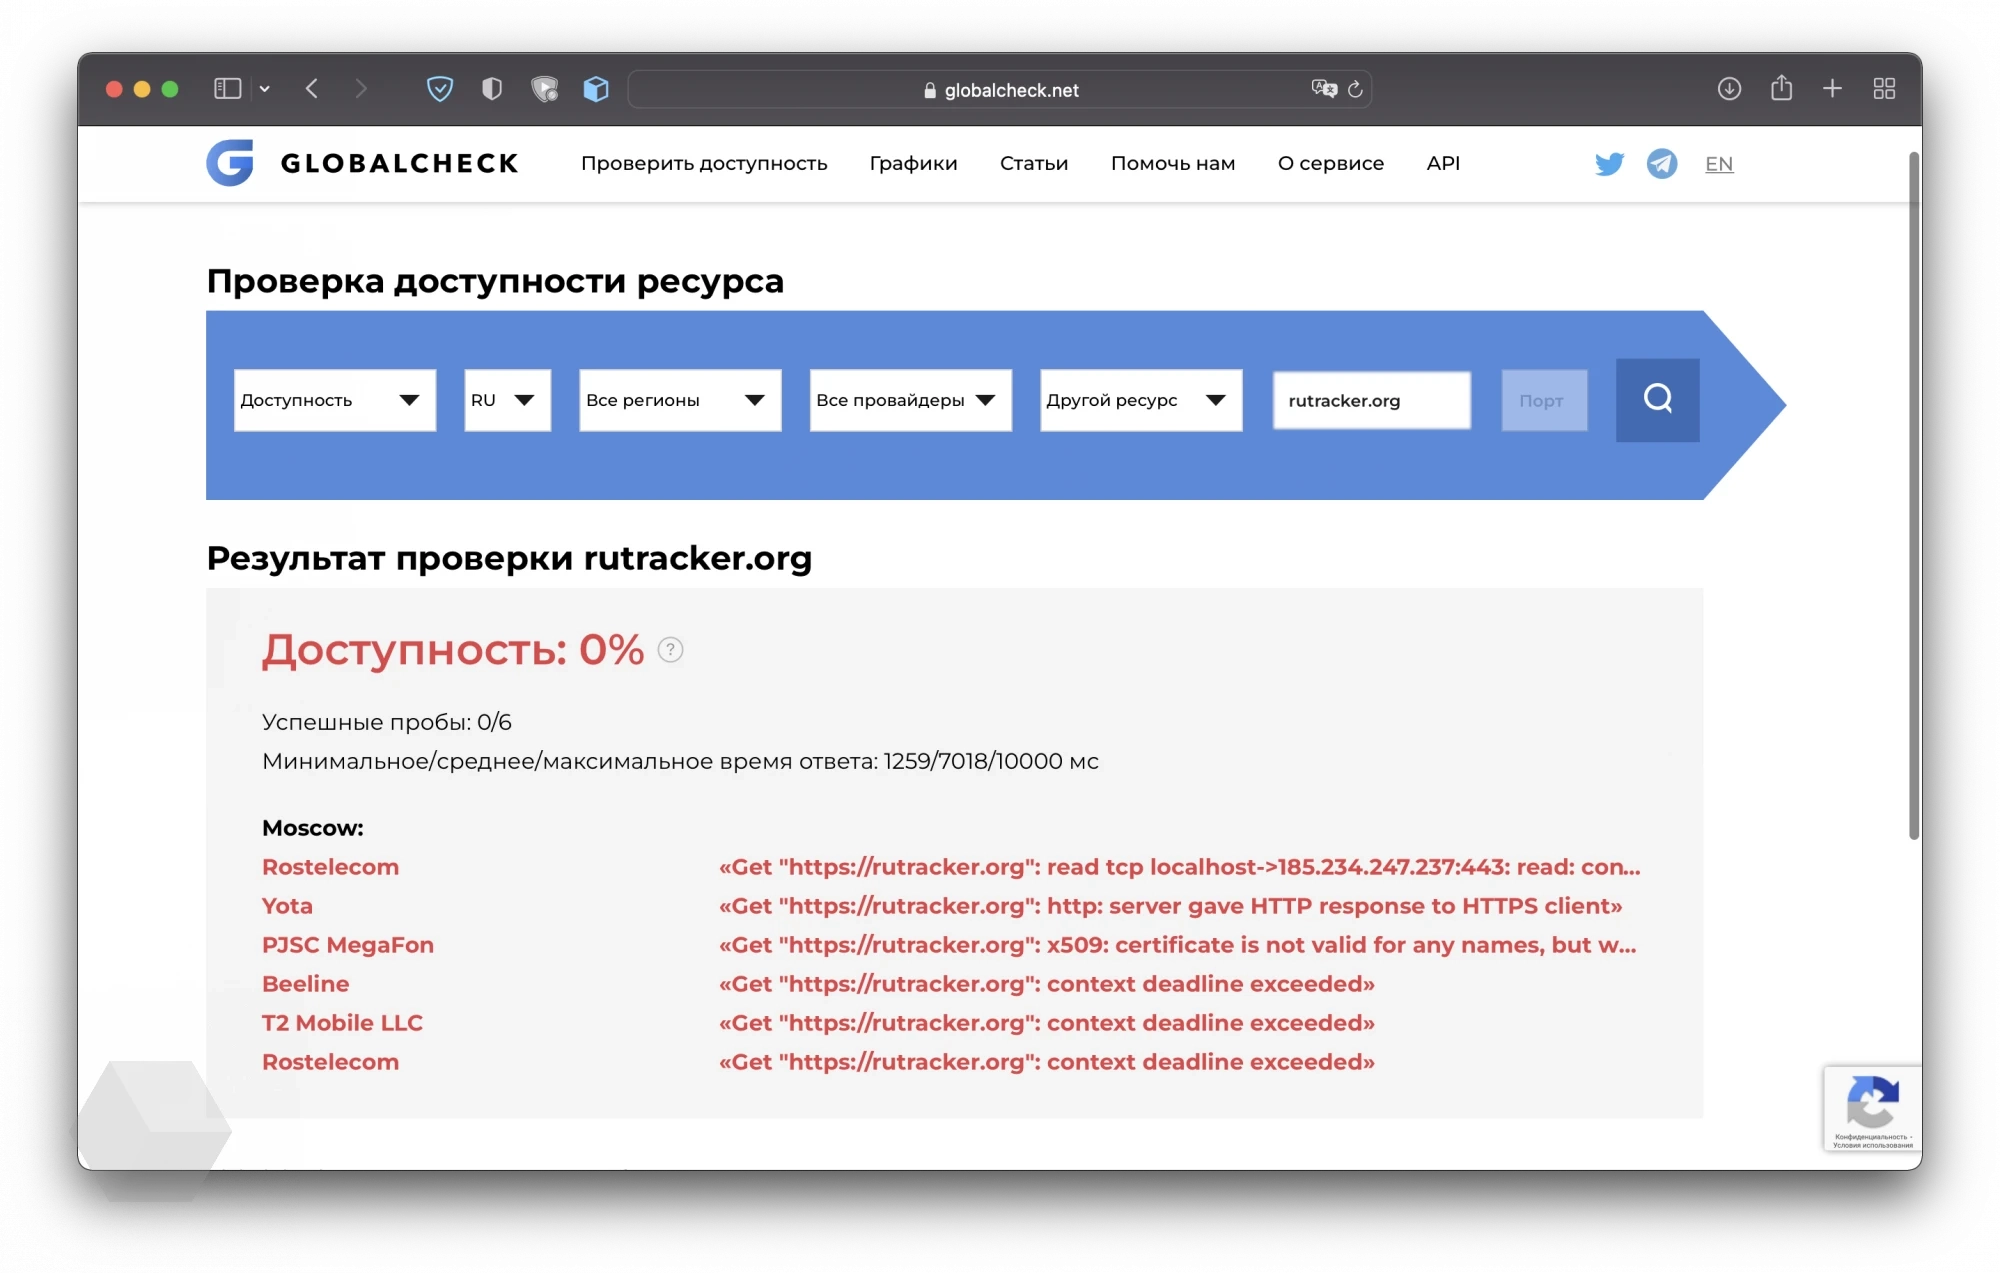2000x1273 pixels.
Task: Select the Успешные пробы: 0/6 line
Action: [x=387, y=722]
